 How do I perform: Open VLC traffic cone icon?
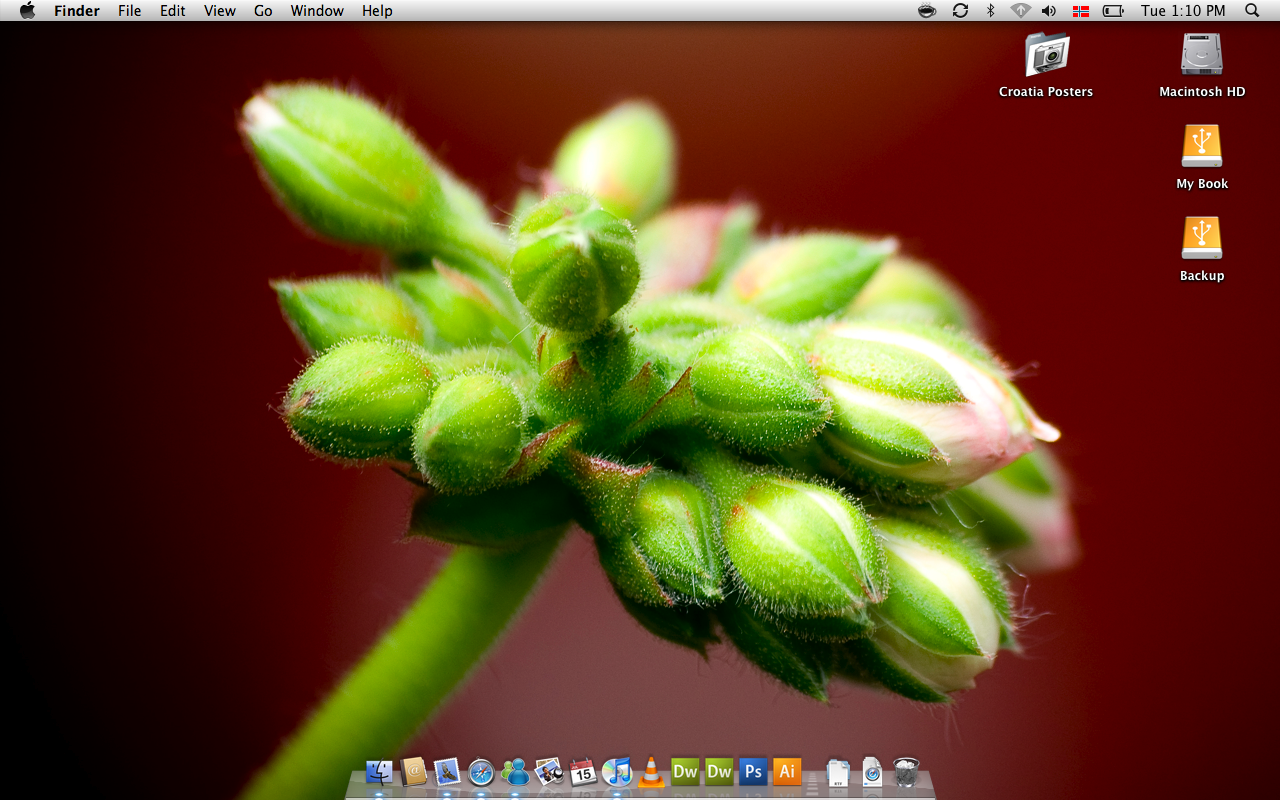(651, 771)
